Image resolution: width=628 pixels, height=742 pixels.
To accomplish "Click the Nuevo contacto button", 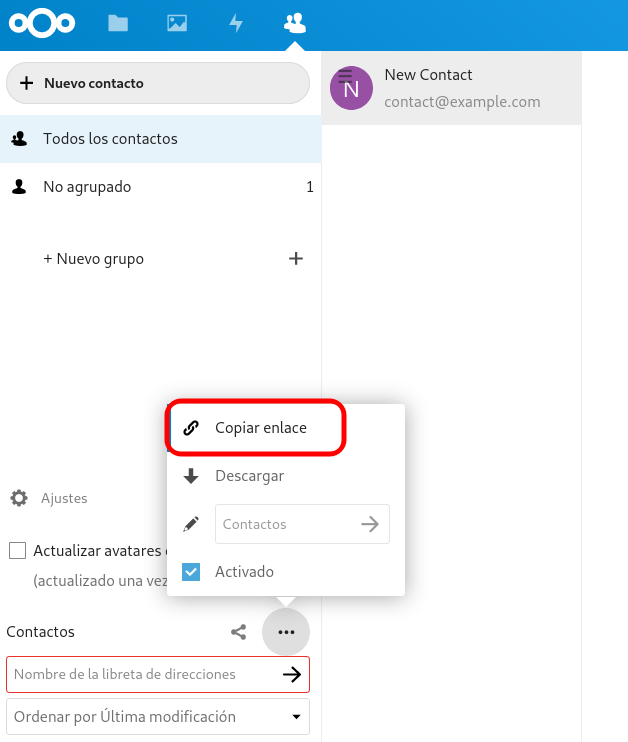I will [x=158, y=83].
